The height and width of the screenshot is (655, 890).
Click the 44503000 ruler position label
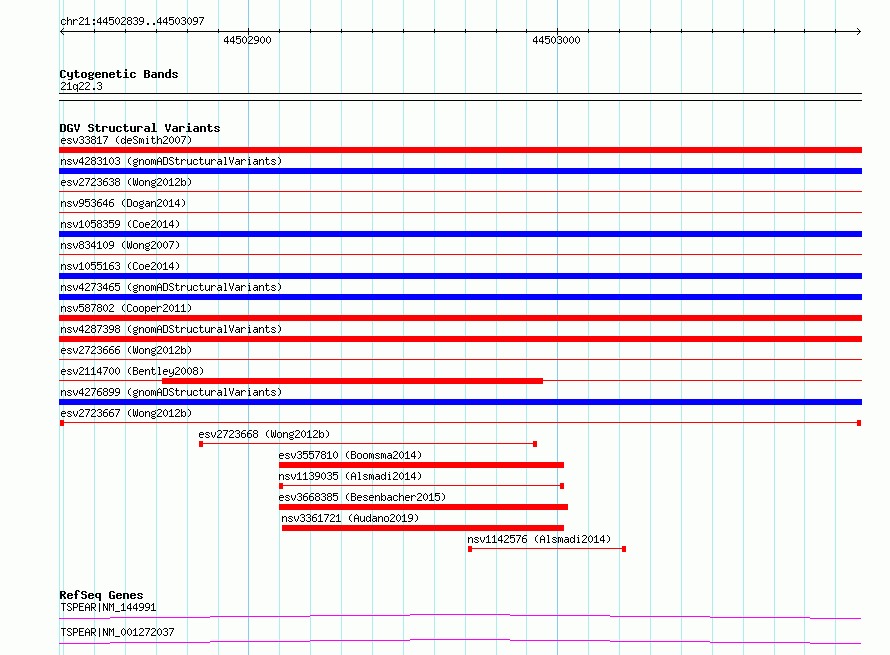(556, 40)
